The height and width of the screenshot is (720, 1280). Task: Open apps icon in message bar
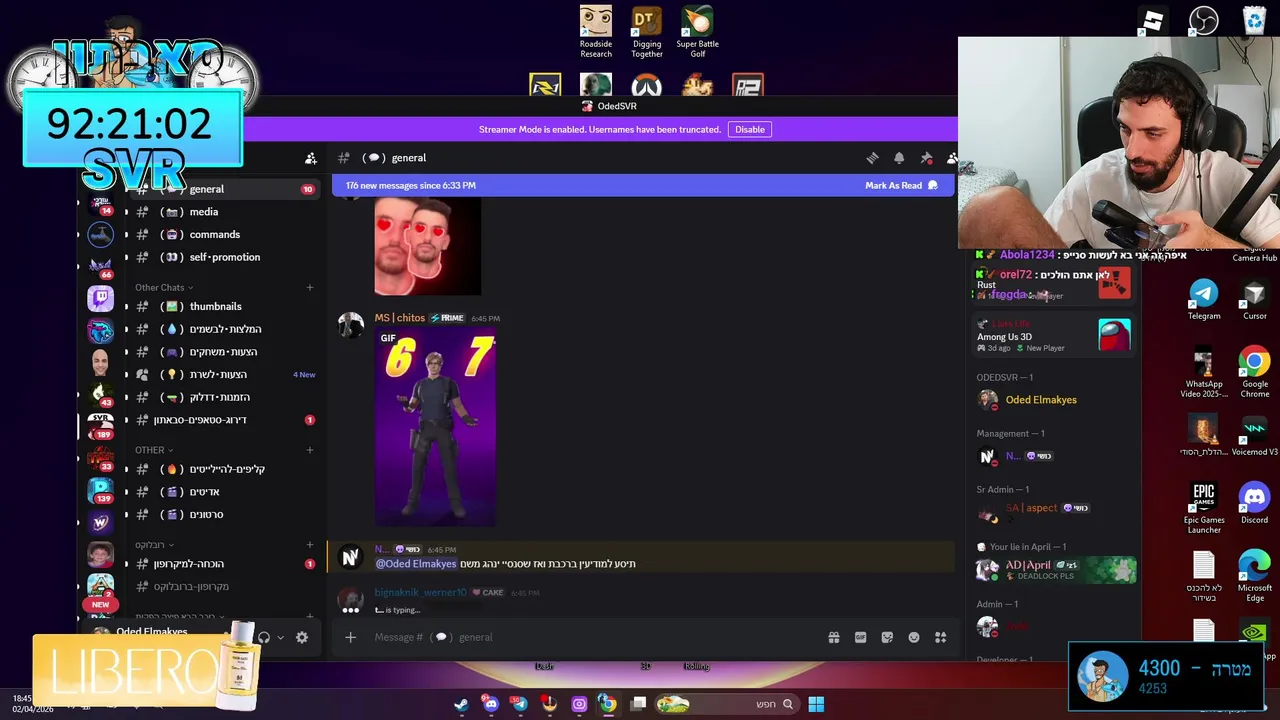pos(940,637)
